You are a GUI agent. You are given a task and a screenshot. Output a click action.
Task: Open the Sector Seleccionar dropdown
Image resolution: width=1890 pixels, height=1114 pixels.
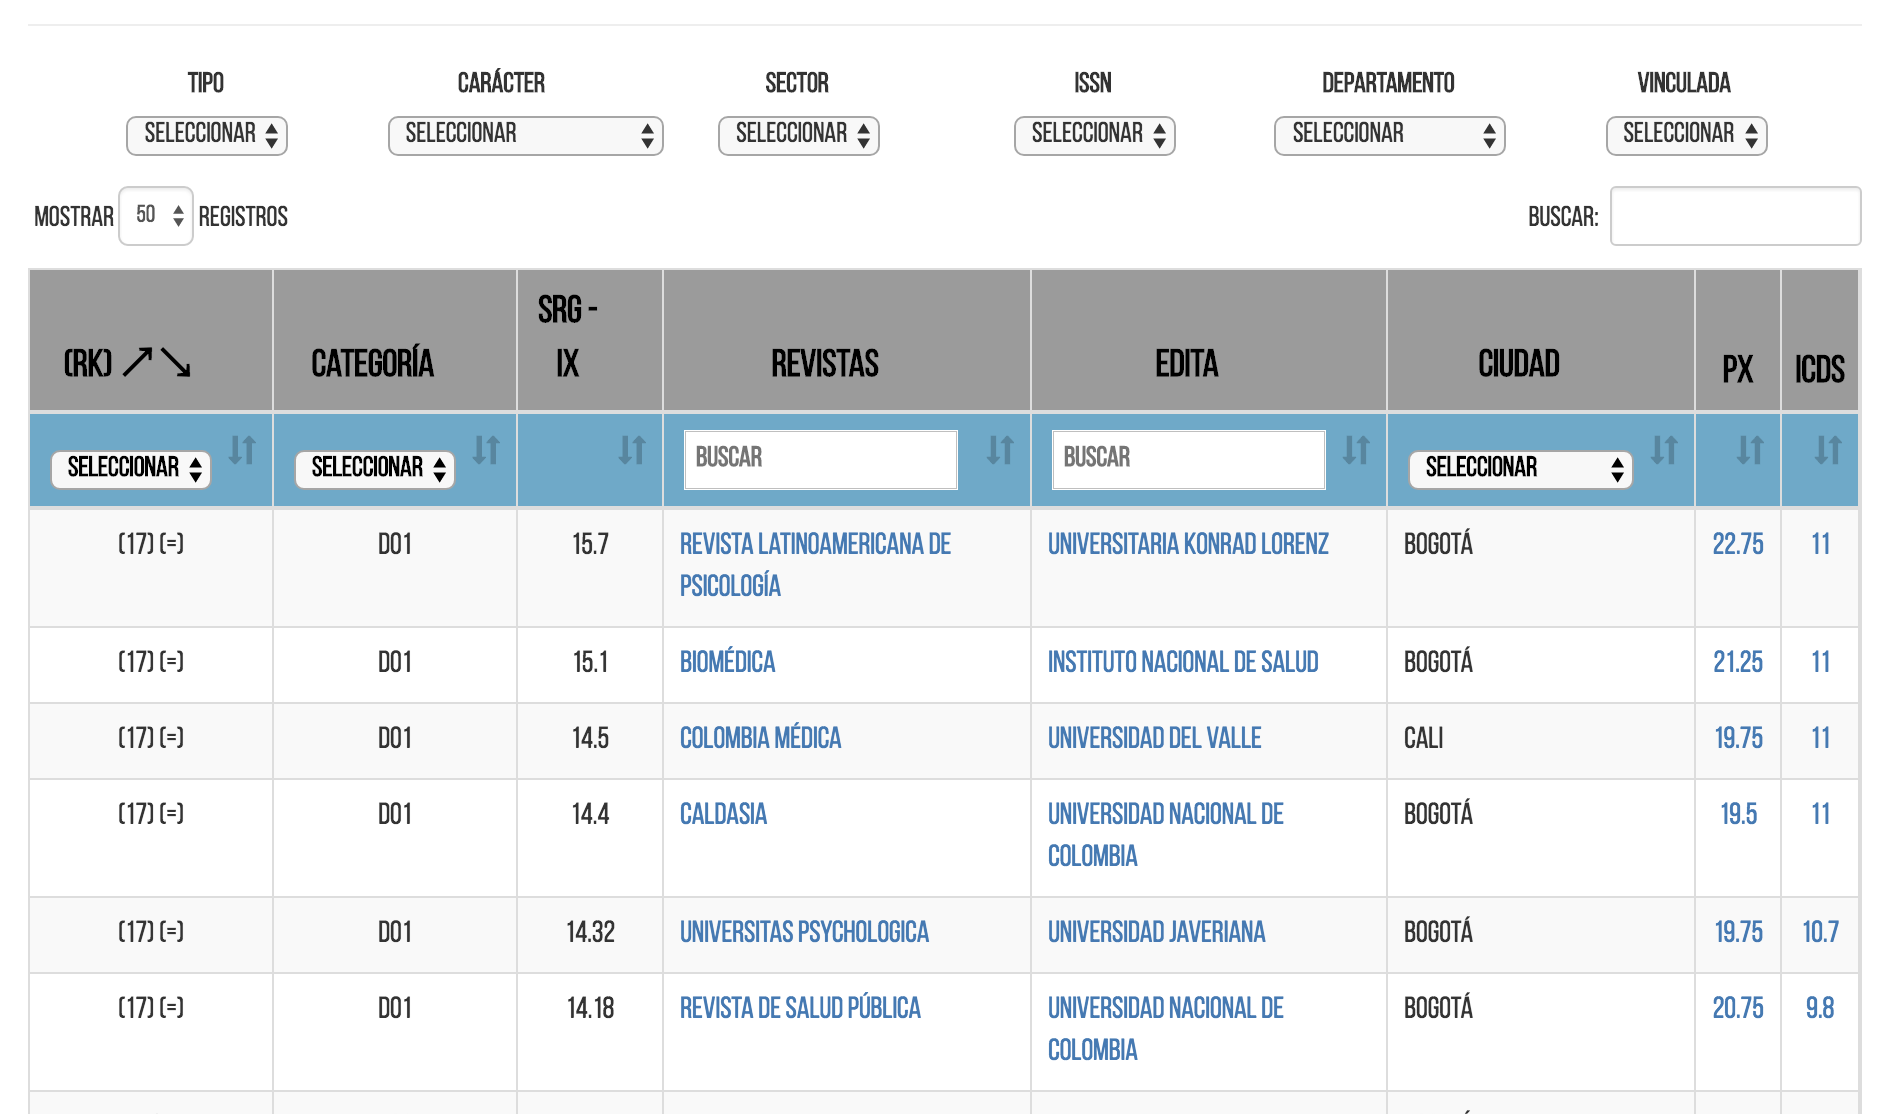799,135
